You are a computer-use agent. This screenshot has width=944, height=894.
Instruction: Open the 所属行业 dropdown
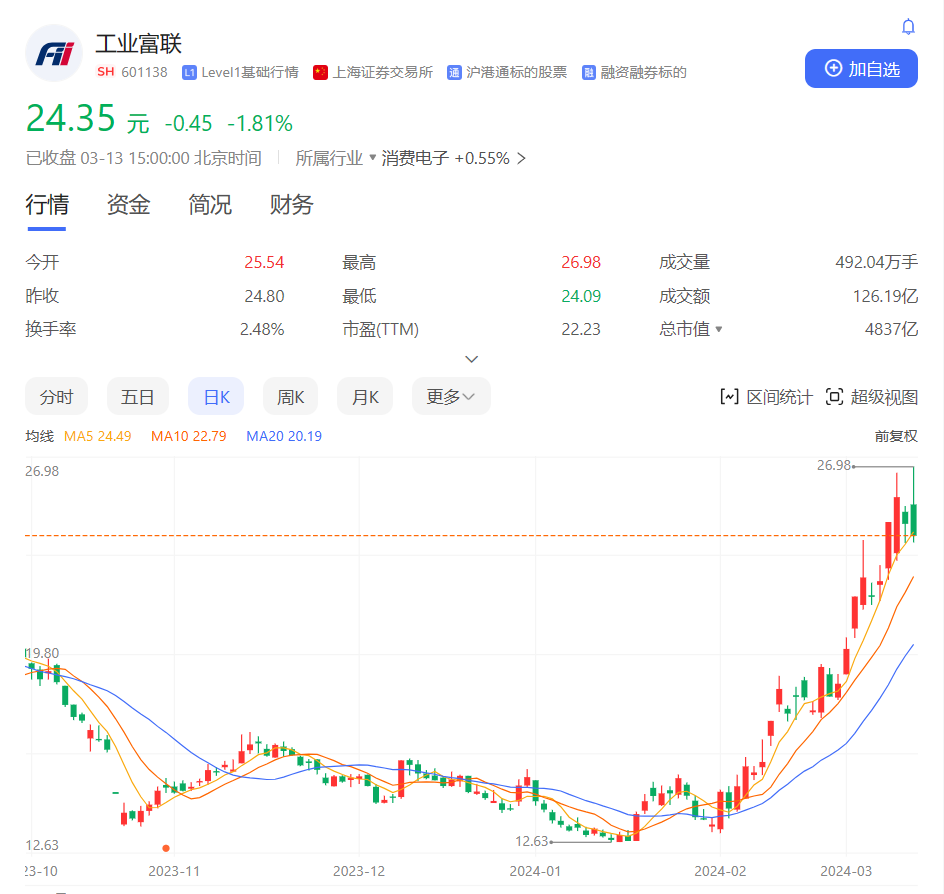tap(335, 158)
